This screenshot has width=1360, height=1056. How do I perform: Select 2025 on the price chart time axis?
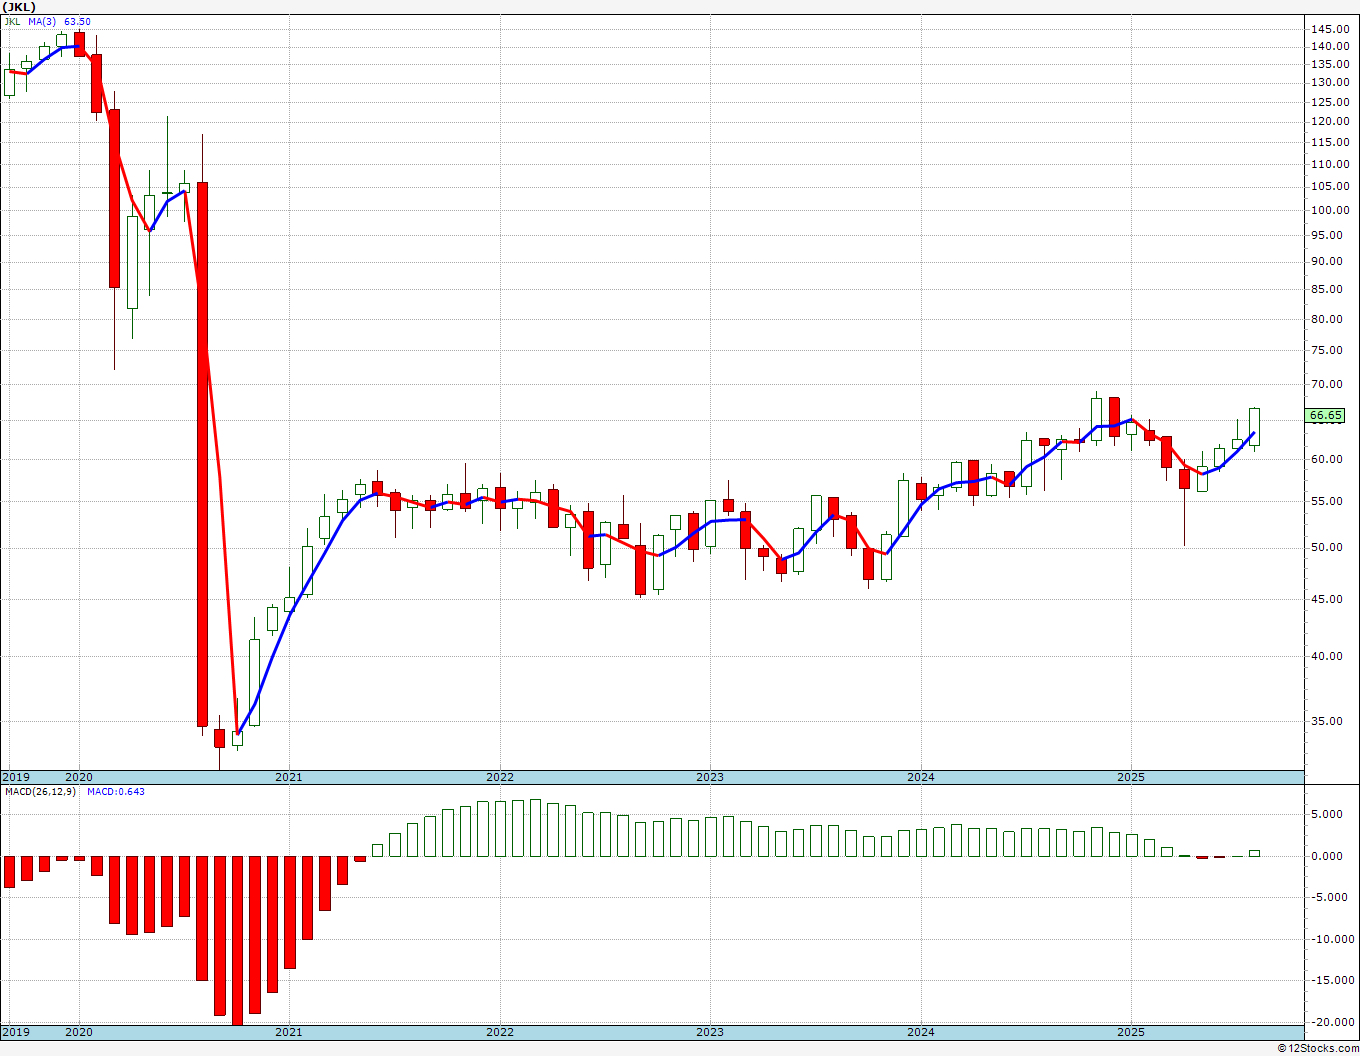[x=1131, y=777]
